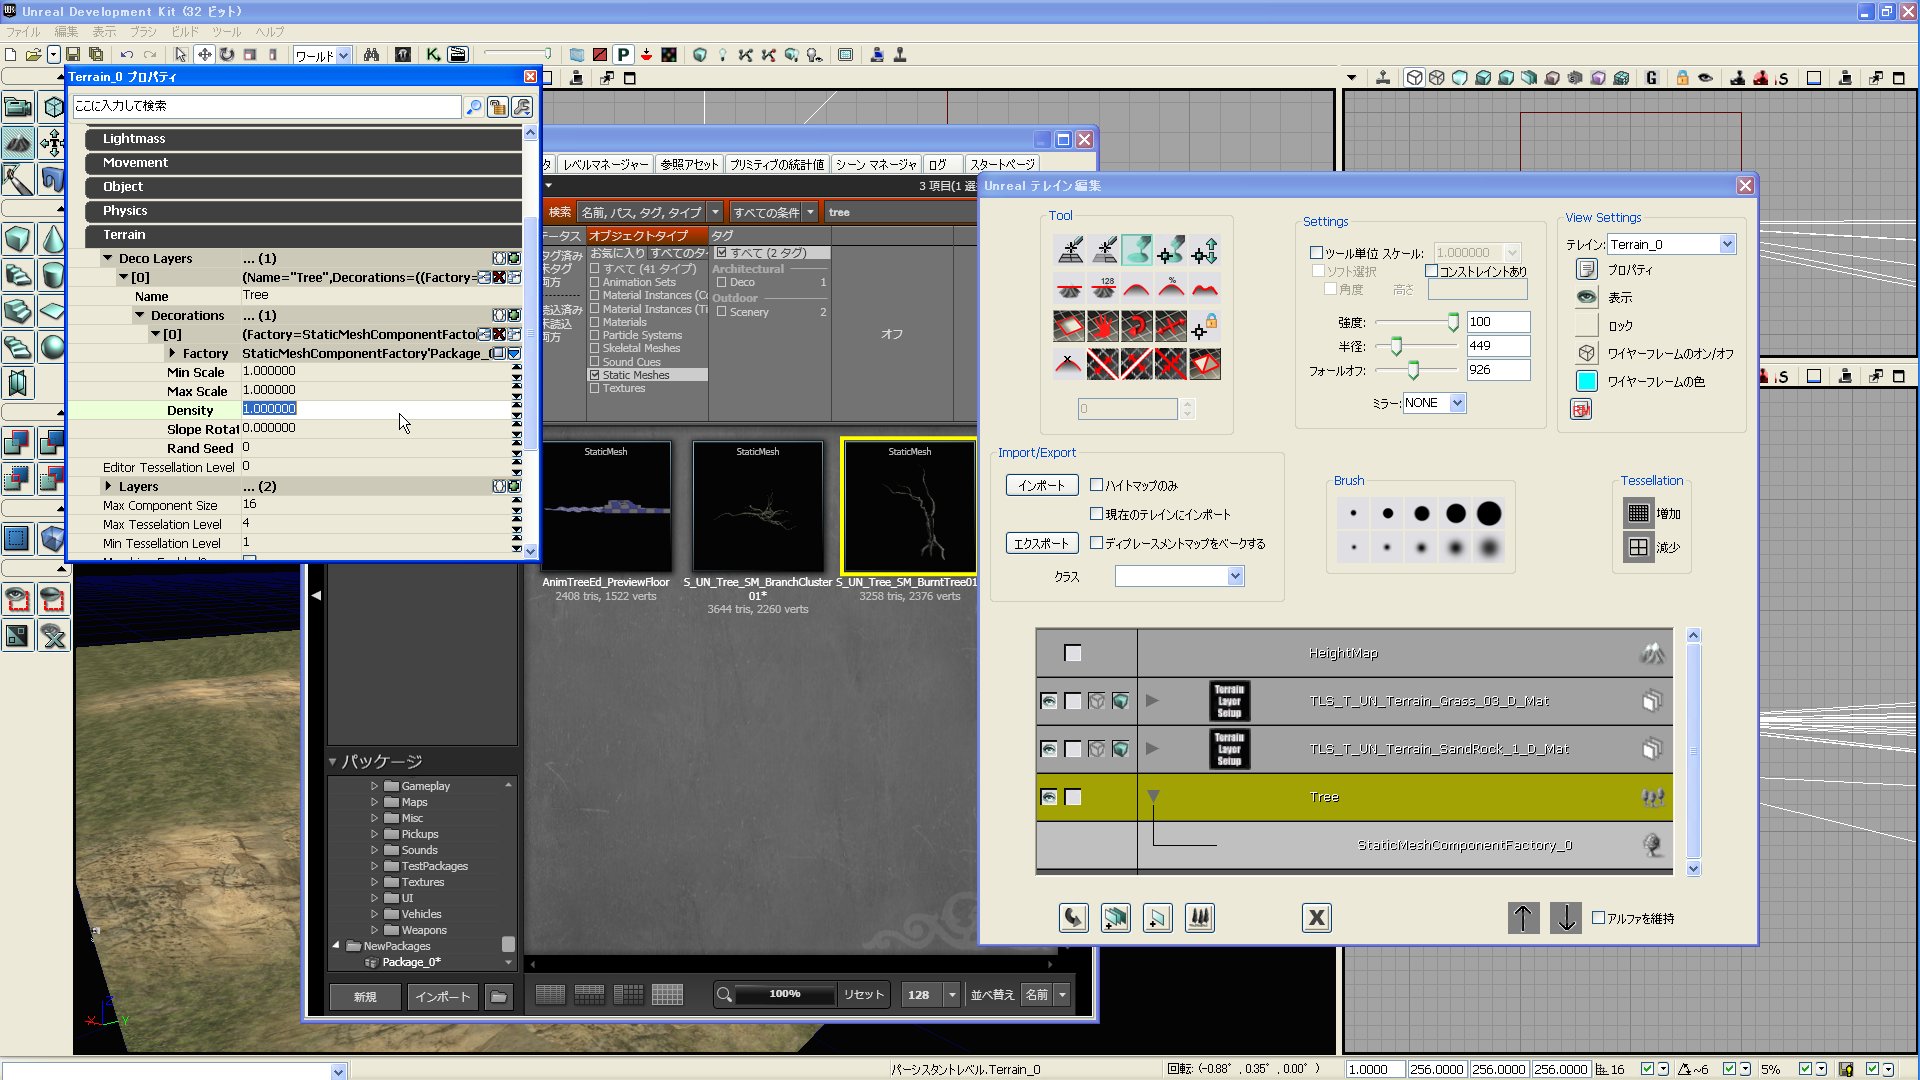Screen dimensions: 1920x1080
Task: Click the Export button in Import/Export
Action: (x=1041, y=543)
